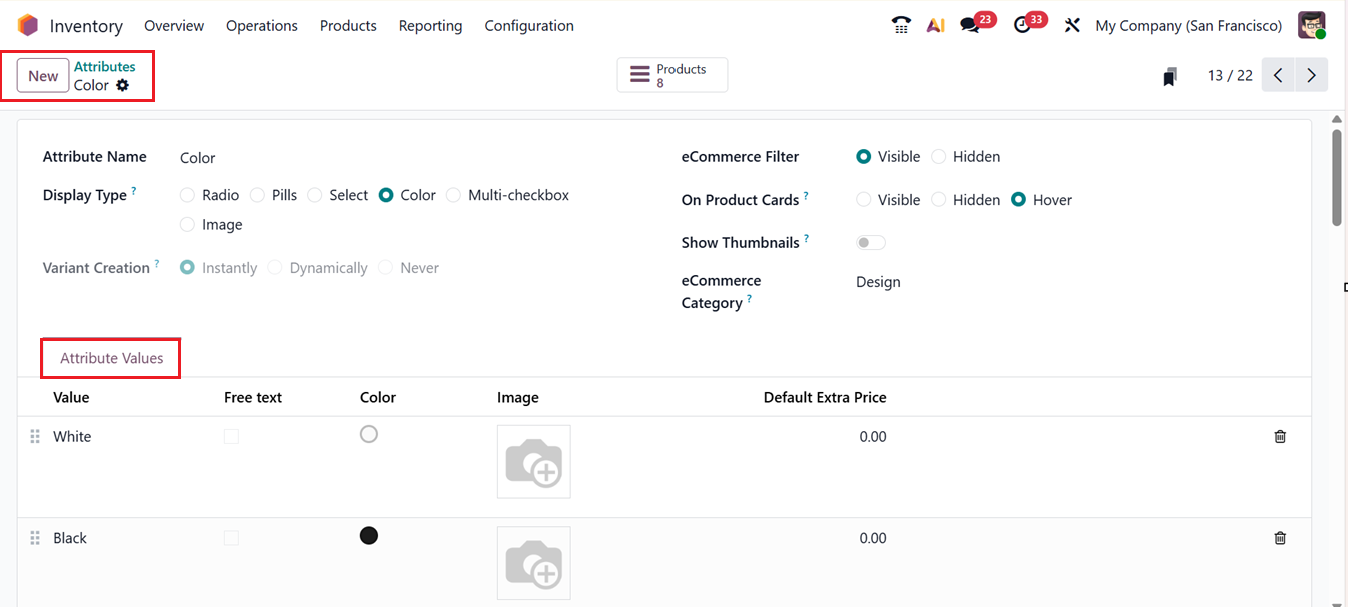1348x607 pixels.
Task: Delete the White attribute value via trash icon
Action: 1280,436
